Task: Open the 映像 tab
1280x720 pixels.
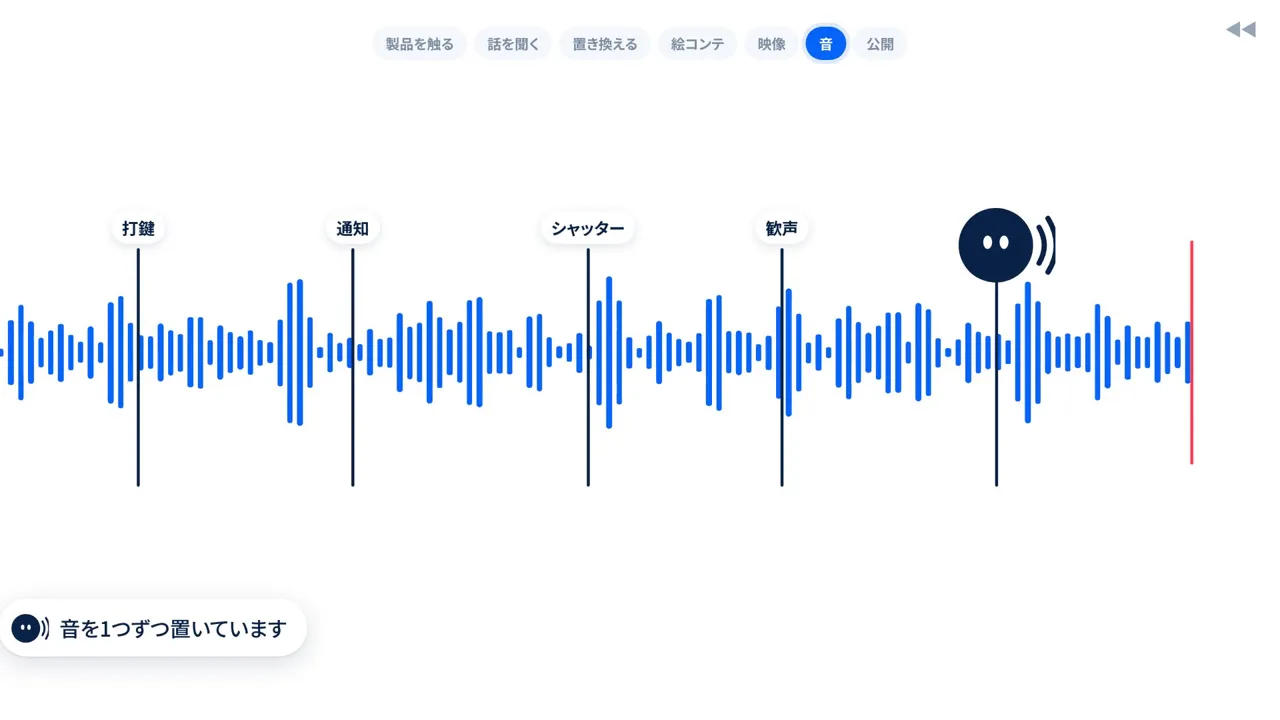Action: coord(771,44)
